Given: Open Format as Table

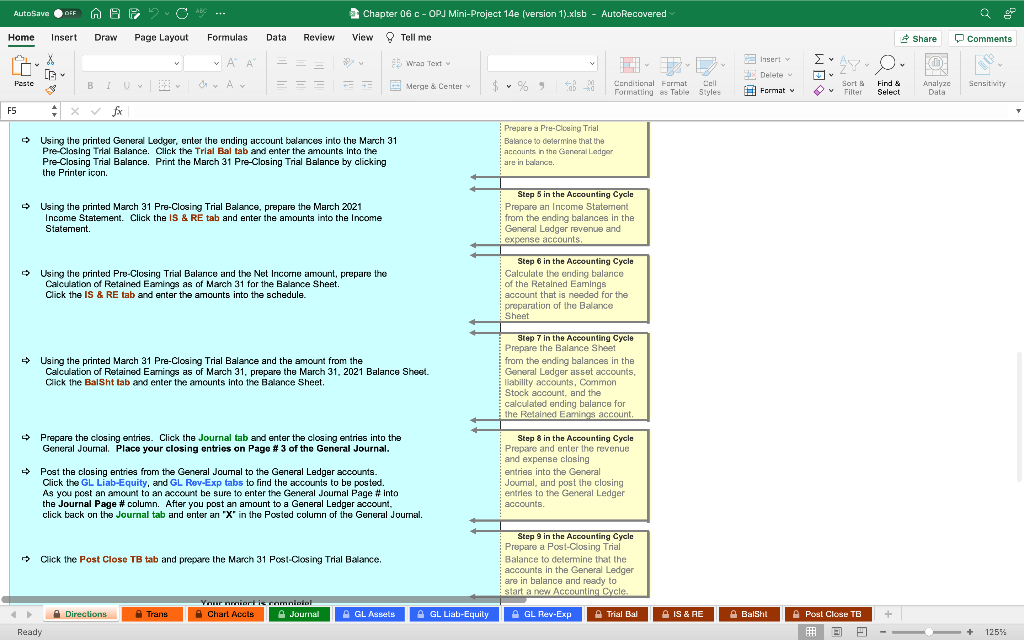Looking at the screenshot, I should click(674, 76).
